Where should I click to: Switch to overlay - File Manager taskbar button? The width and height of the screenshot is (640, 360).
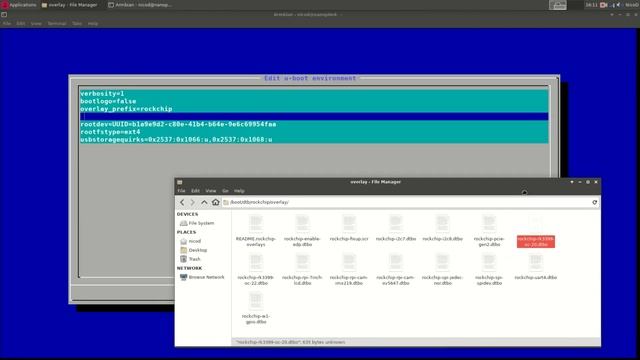click(x=70, y=5)
